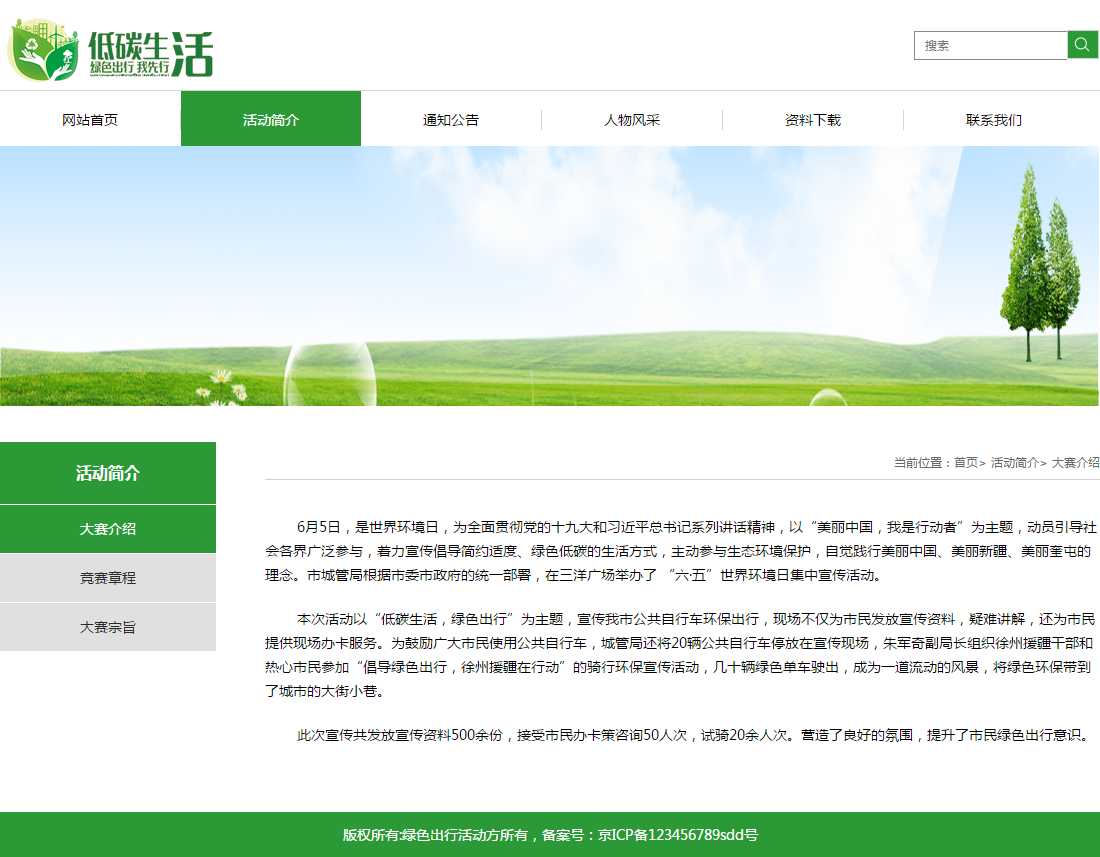
Task: Open the 人物风采 navigation item
Action: point(632,120)
